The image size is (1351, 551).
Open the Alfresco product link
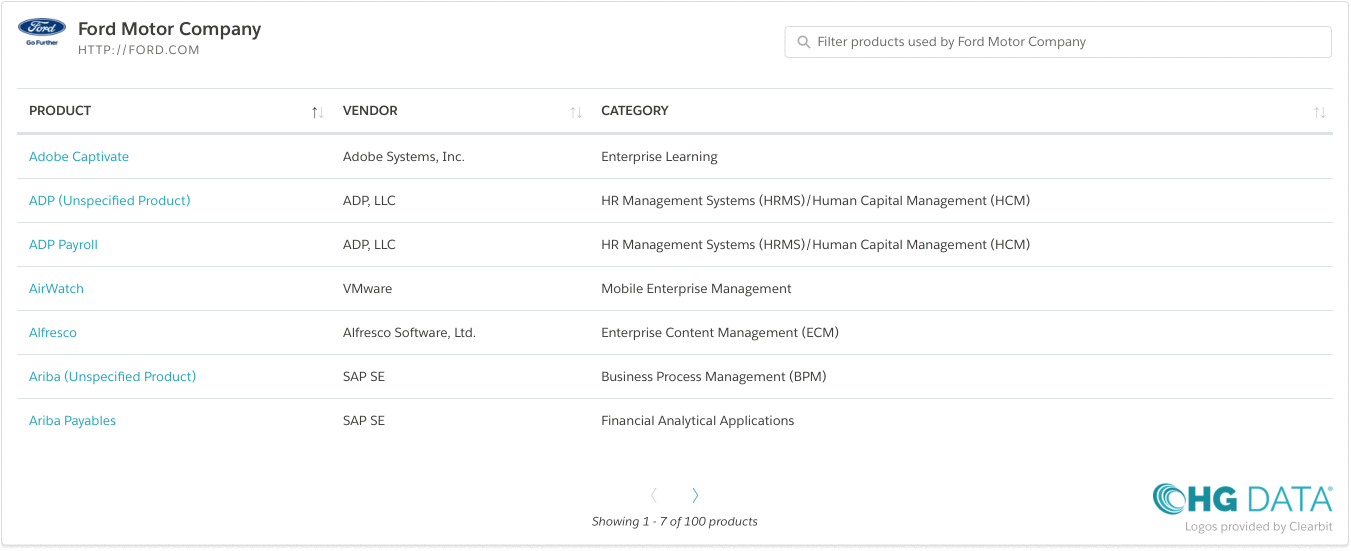(x=53, y=332)
